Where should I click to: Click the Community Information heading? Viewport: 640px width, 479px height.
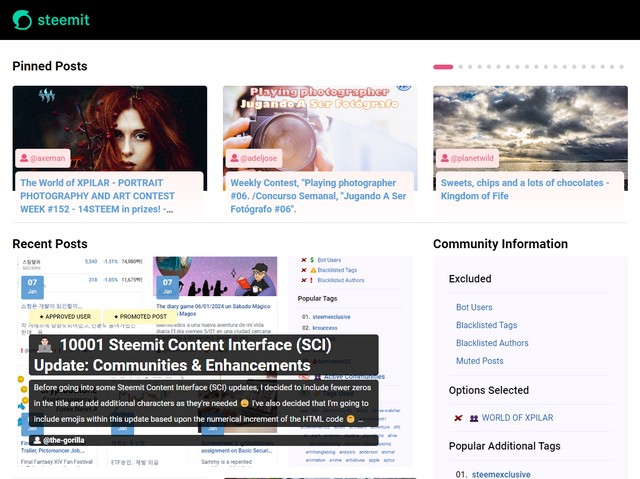tap(500, 244)
